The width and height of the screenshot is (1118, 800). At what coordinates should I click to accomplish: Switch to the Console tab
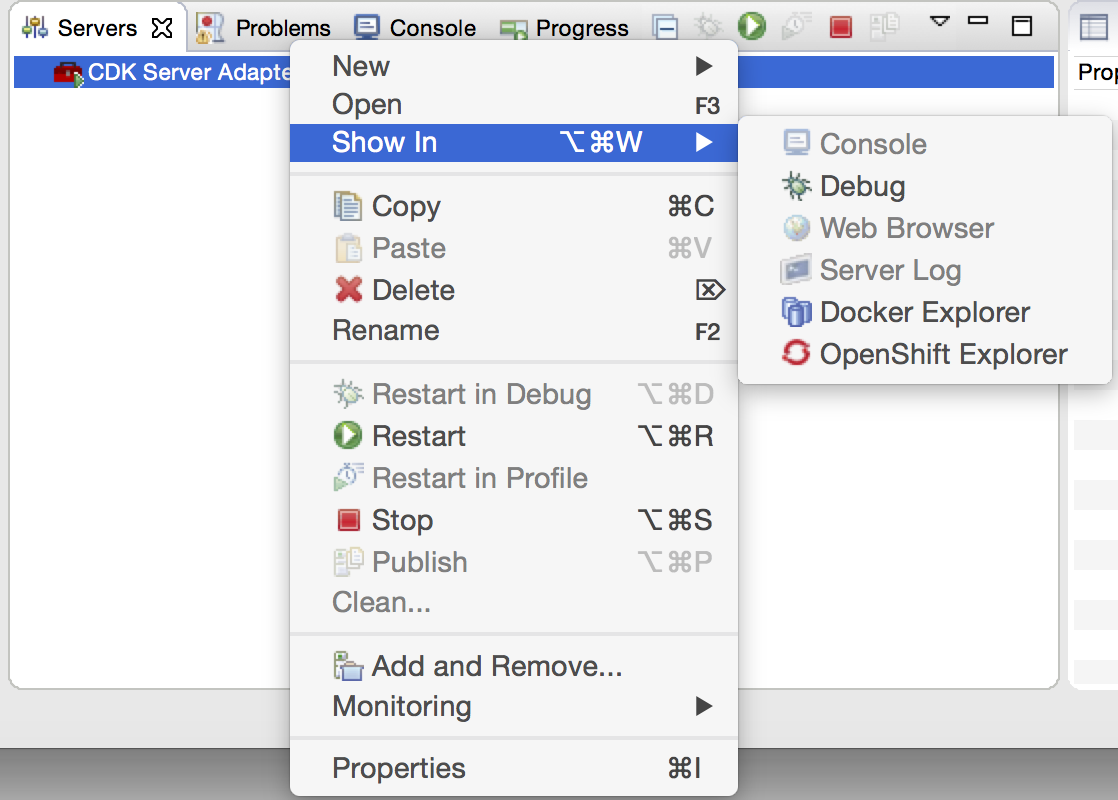tap(432, 28)
